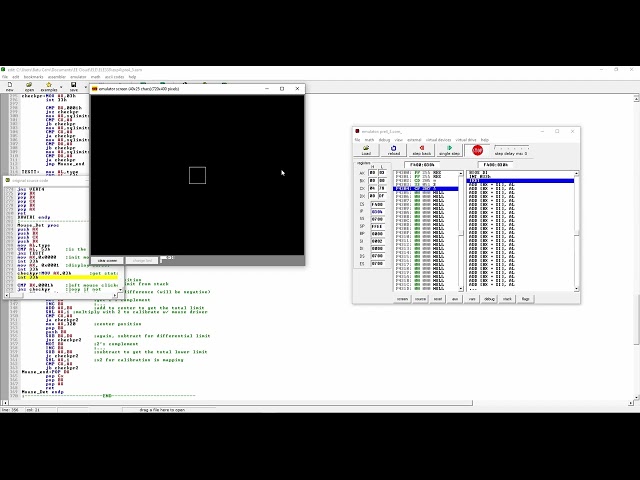
Task: Open the 'bookmarks' menu
Action: [33, 77]
